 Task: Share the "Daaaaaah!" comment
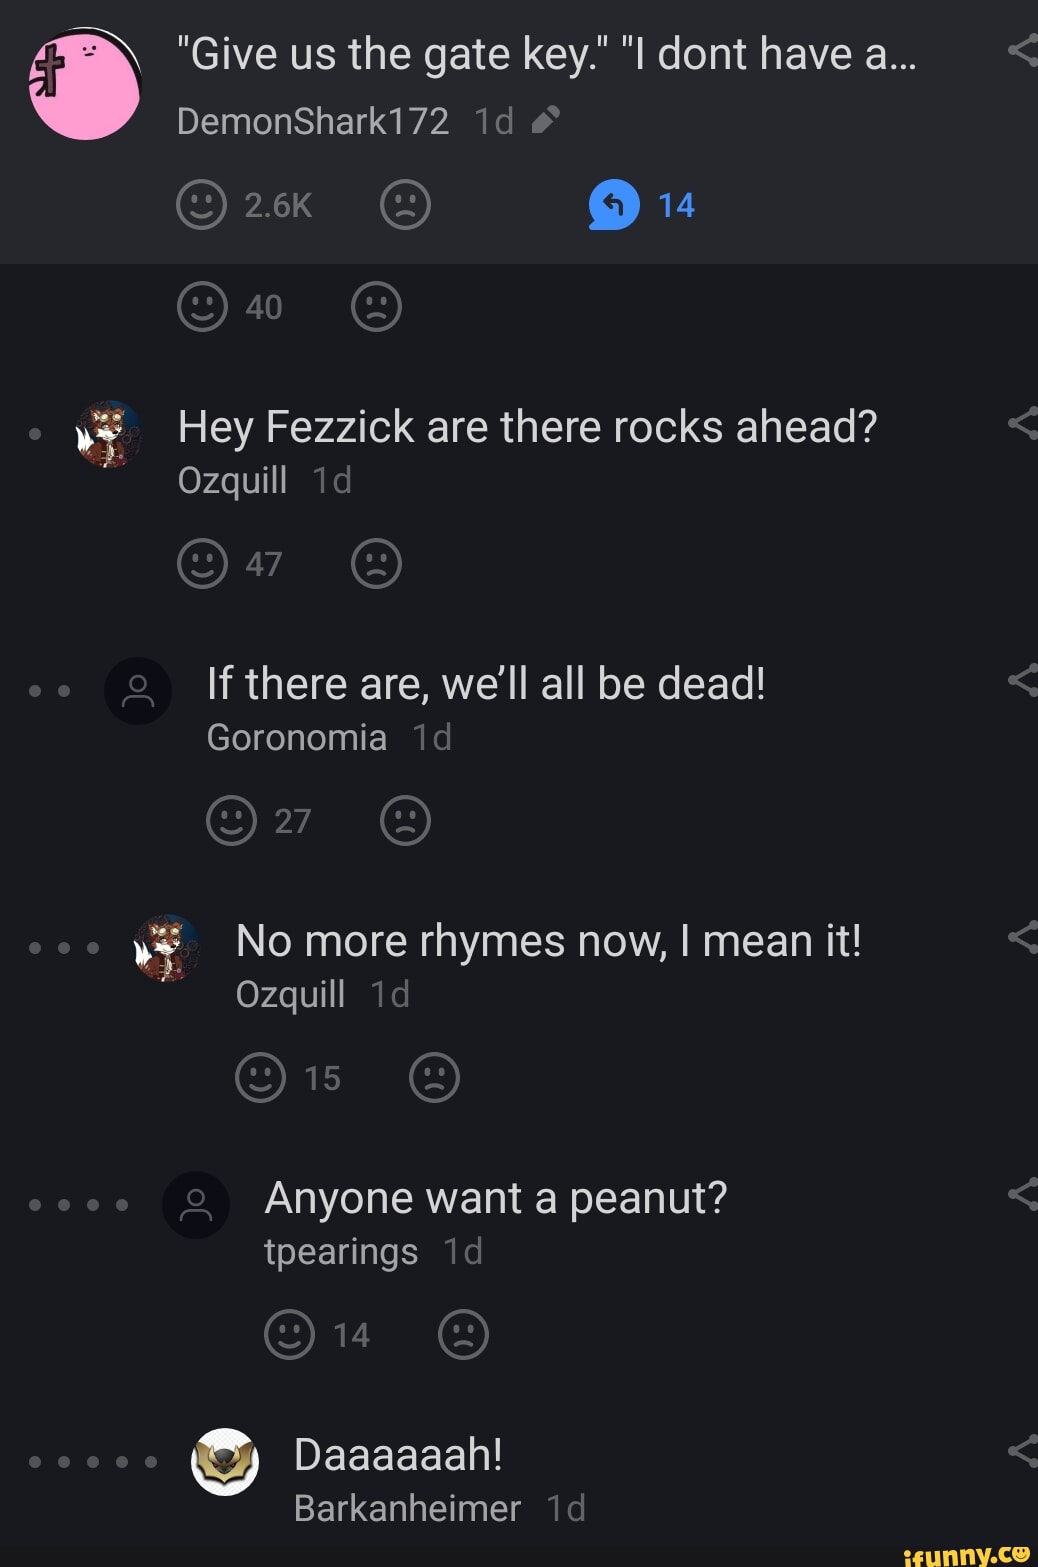coord(1022,1451)
